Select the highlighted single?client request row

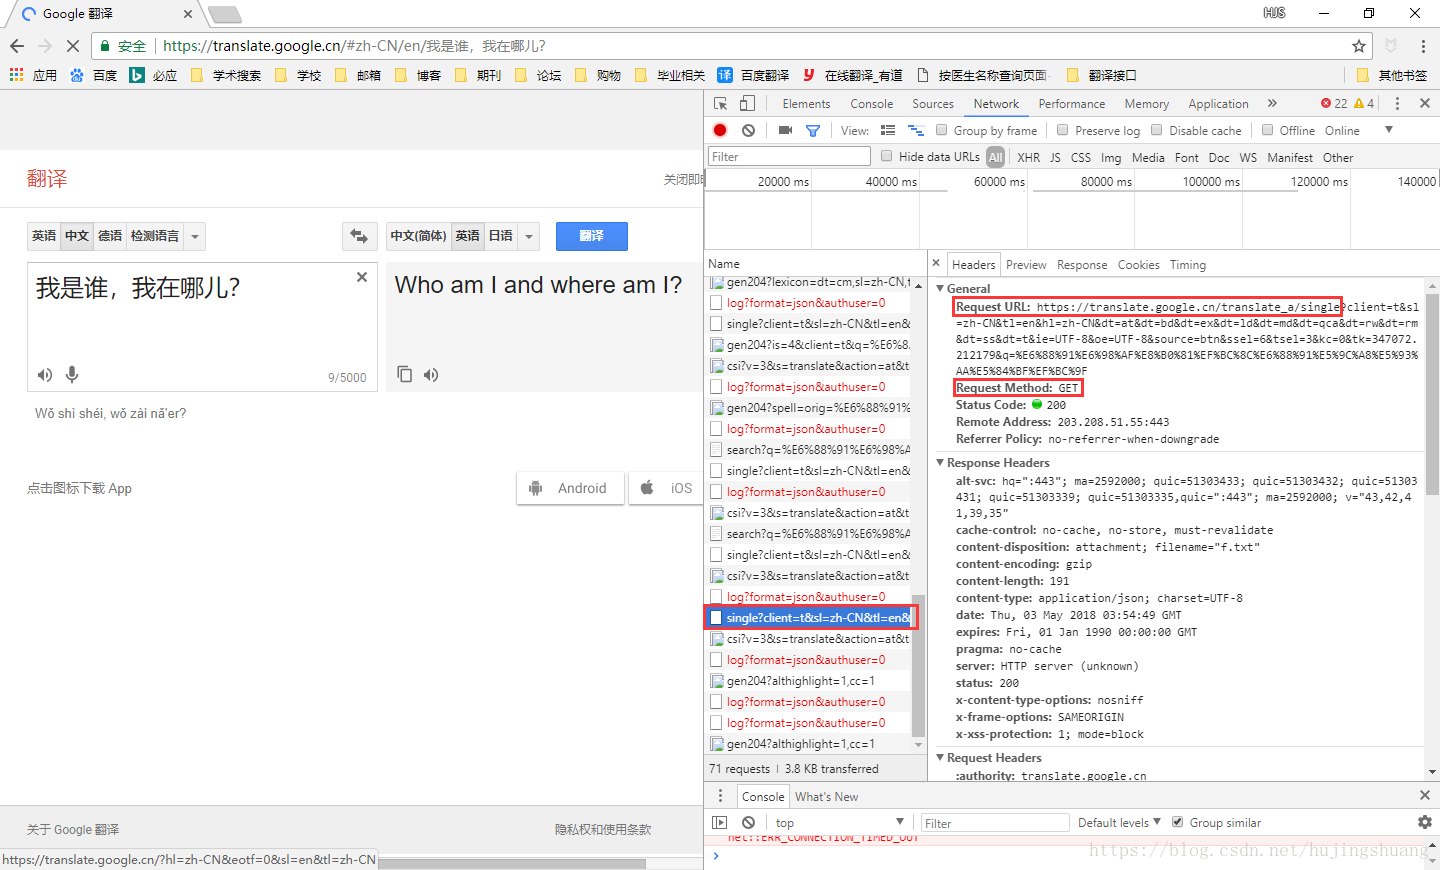[x=810, y=617]
